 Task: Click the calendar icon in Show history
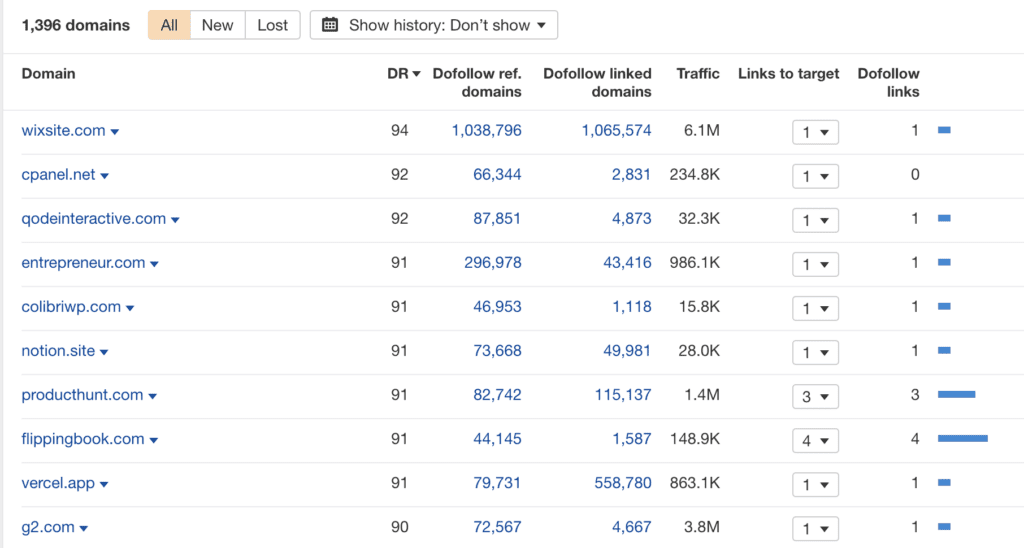(330, 25)
